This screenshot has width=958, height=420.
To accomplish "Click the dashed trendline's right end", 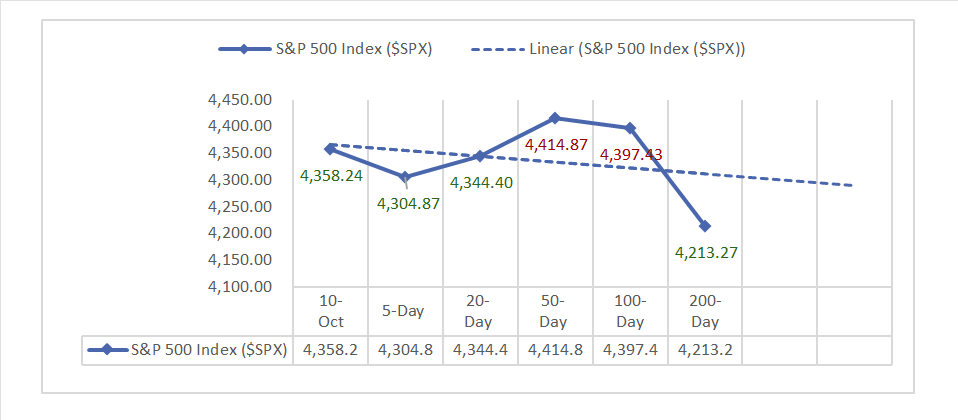I will [x=852, y=185].
